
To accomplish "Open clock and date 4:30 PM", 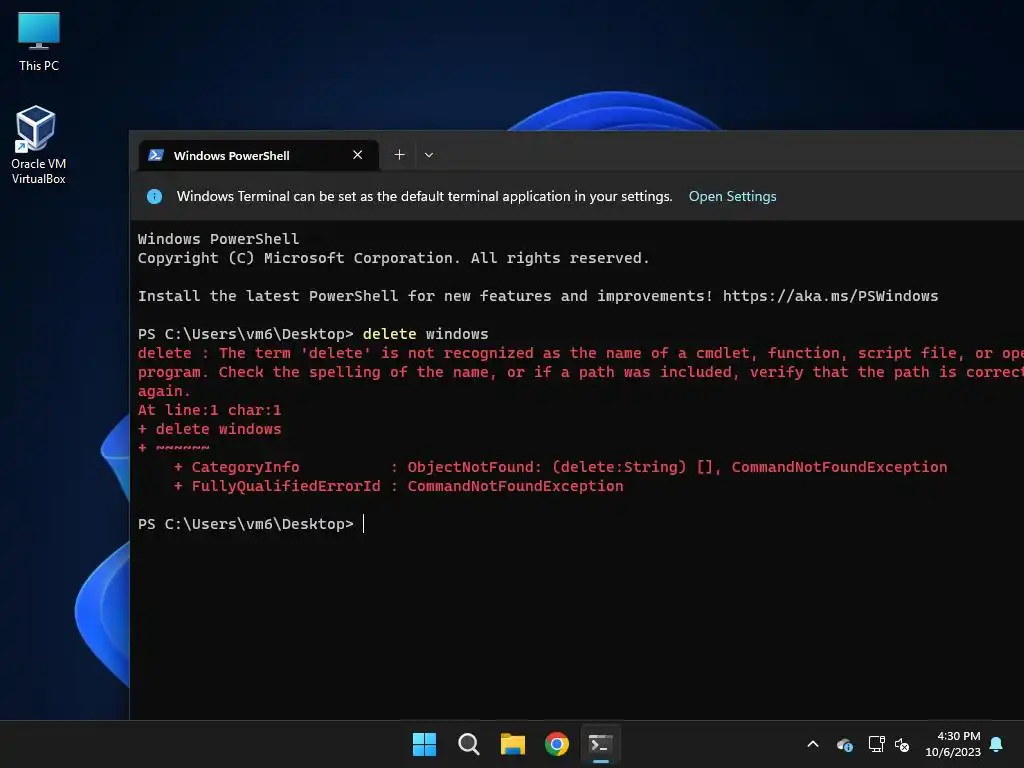I will coord(953,744).
